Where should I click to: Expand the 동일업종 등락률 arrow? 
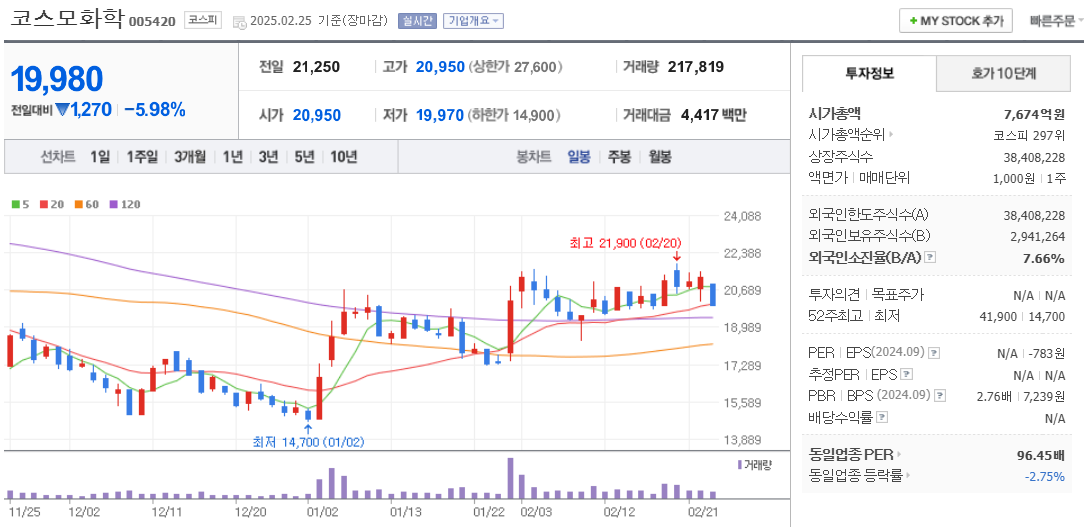point(908,476)
